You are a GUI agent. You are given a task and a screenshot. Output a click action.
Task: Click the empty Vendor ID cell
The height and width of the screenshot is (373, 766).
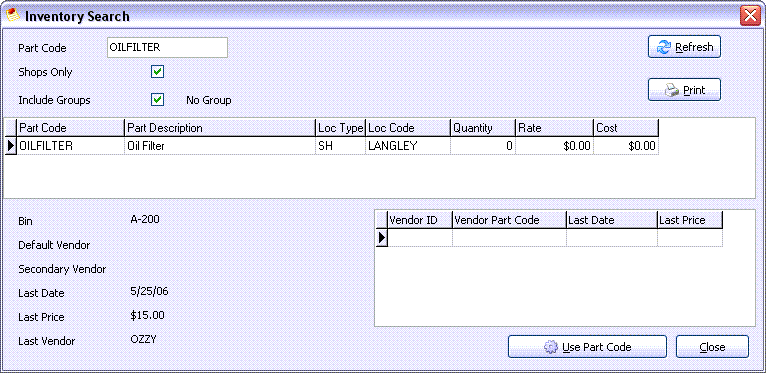point(420,238)
